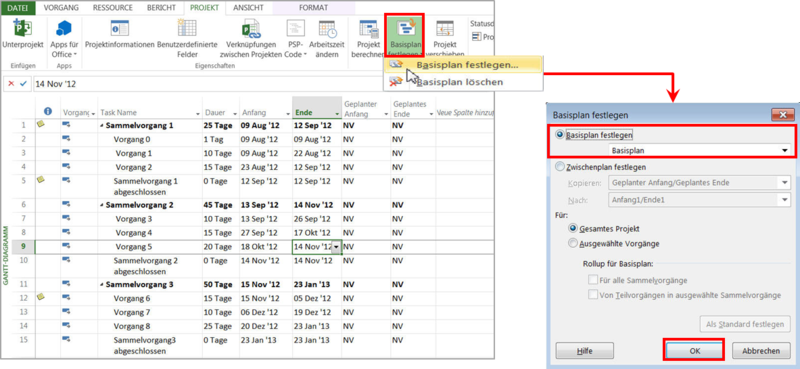Open the Task Name column filter arrow
The height and width of the screenshot is (369, 800).
pyautogui.click(x=197, y=113)
